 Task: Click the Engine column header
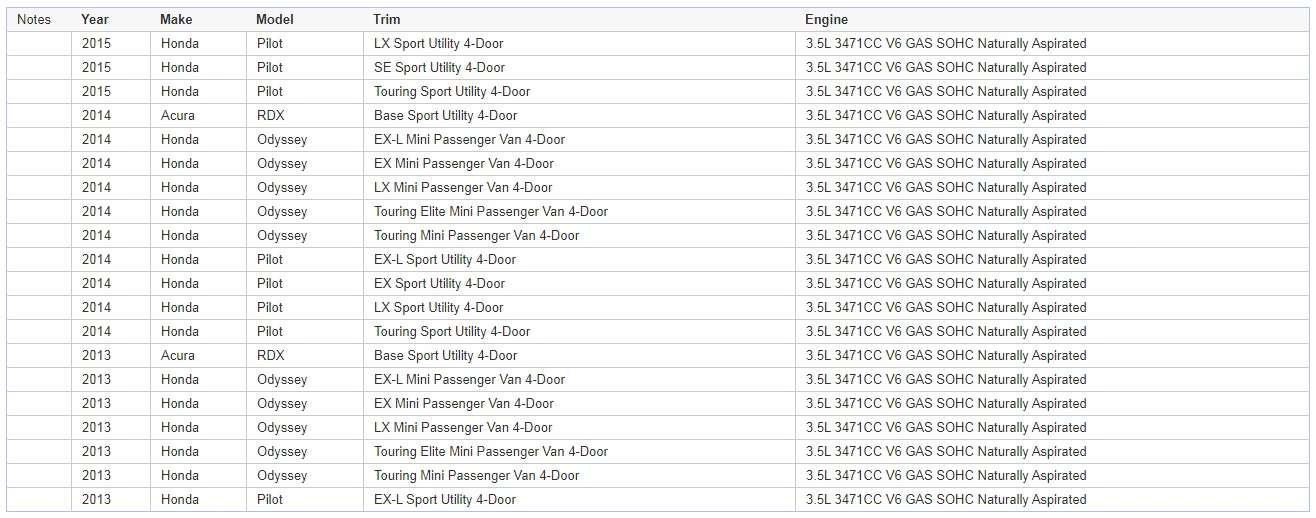coord(826,20)
